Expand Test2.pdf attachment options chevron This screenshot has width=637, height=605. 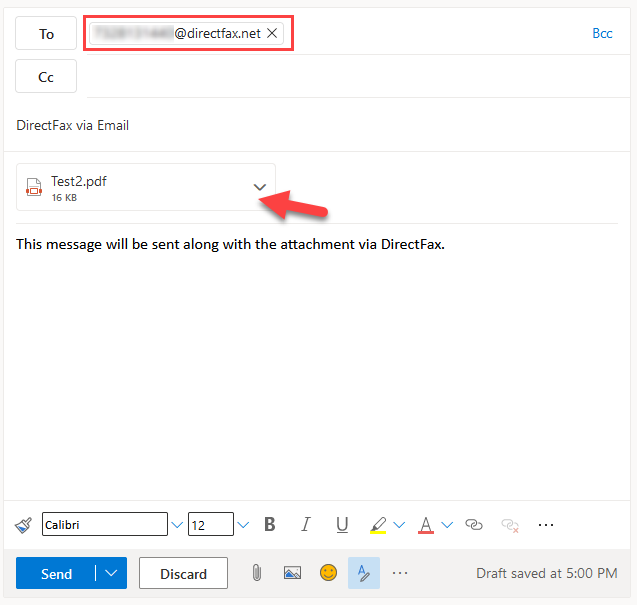(x=259, y=187)
